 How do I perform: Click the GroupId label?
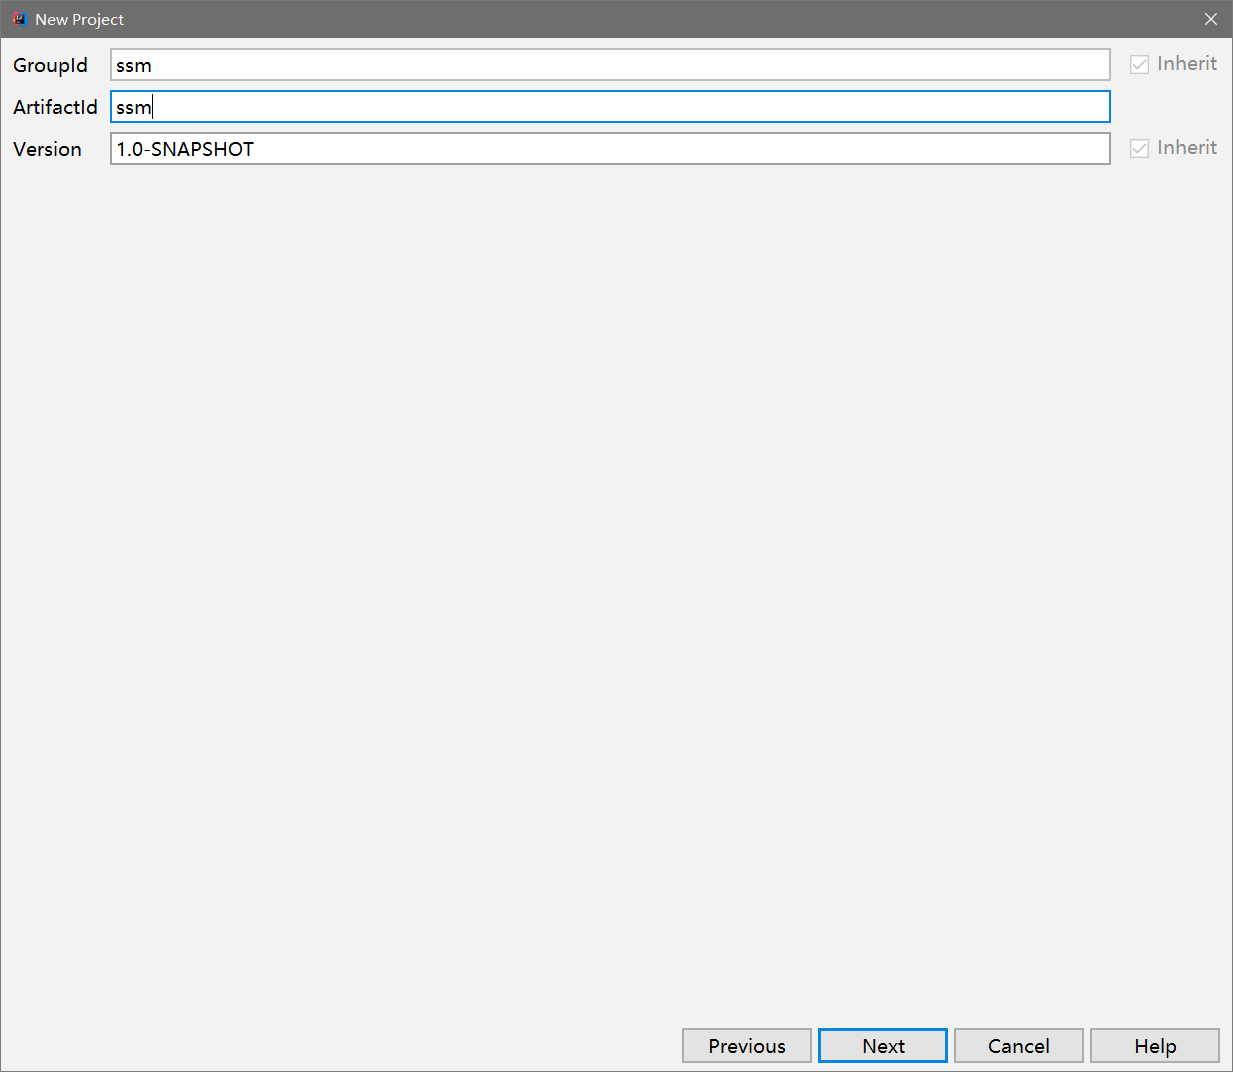[x=50, y=65]
